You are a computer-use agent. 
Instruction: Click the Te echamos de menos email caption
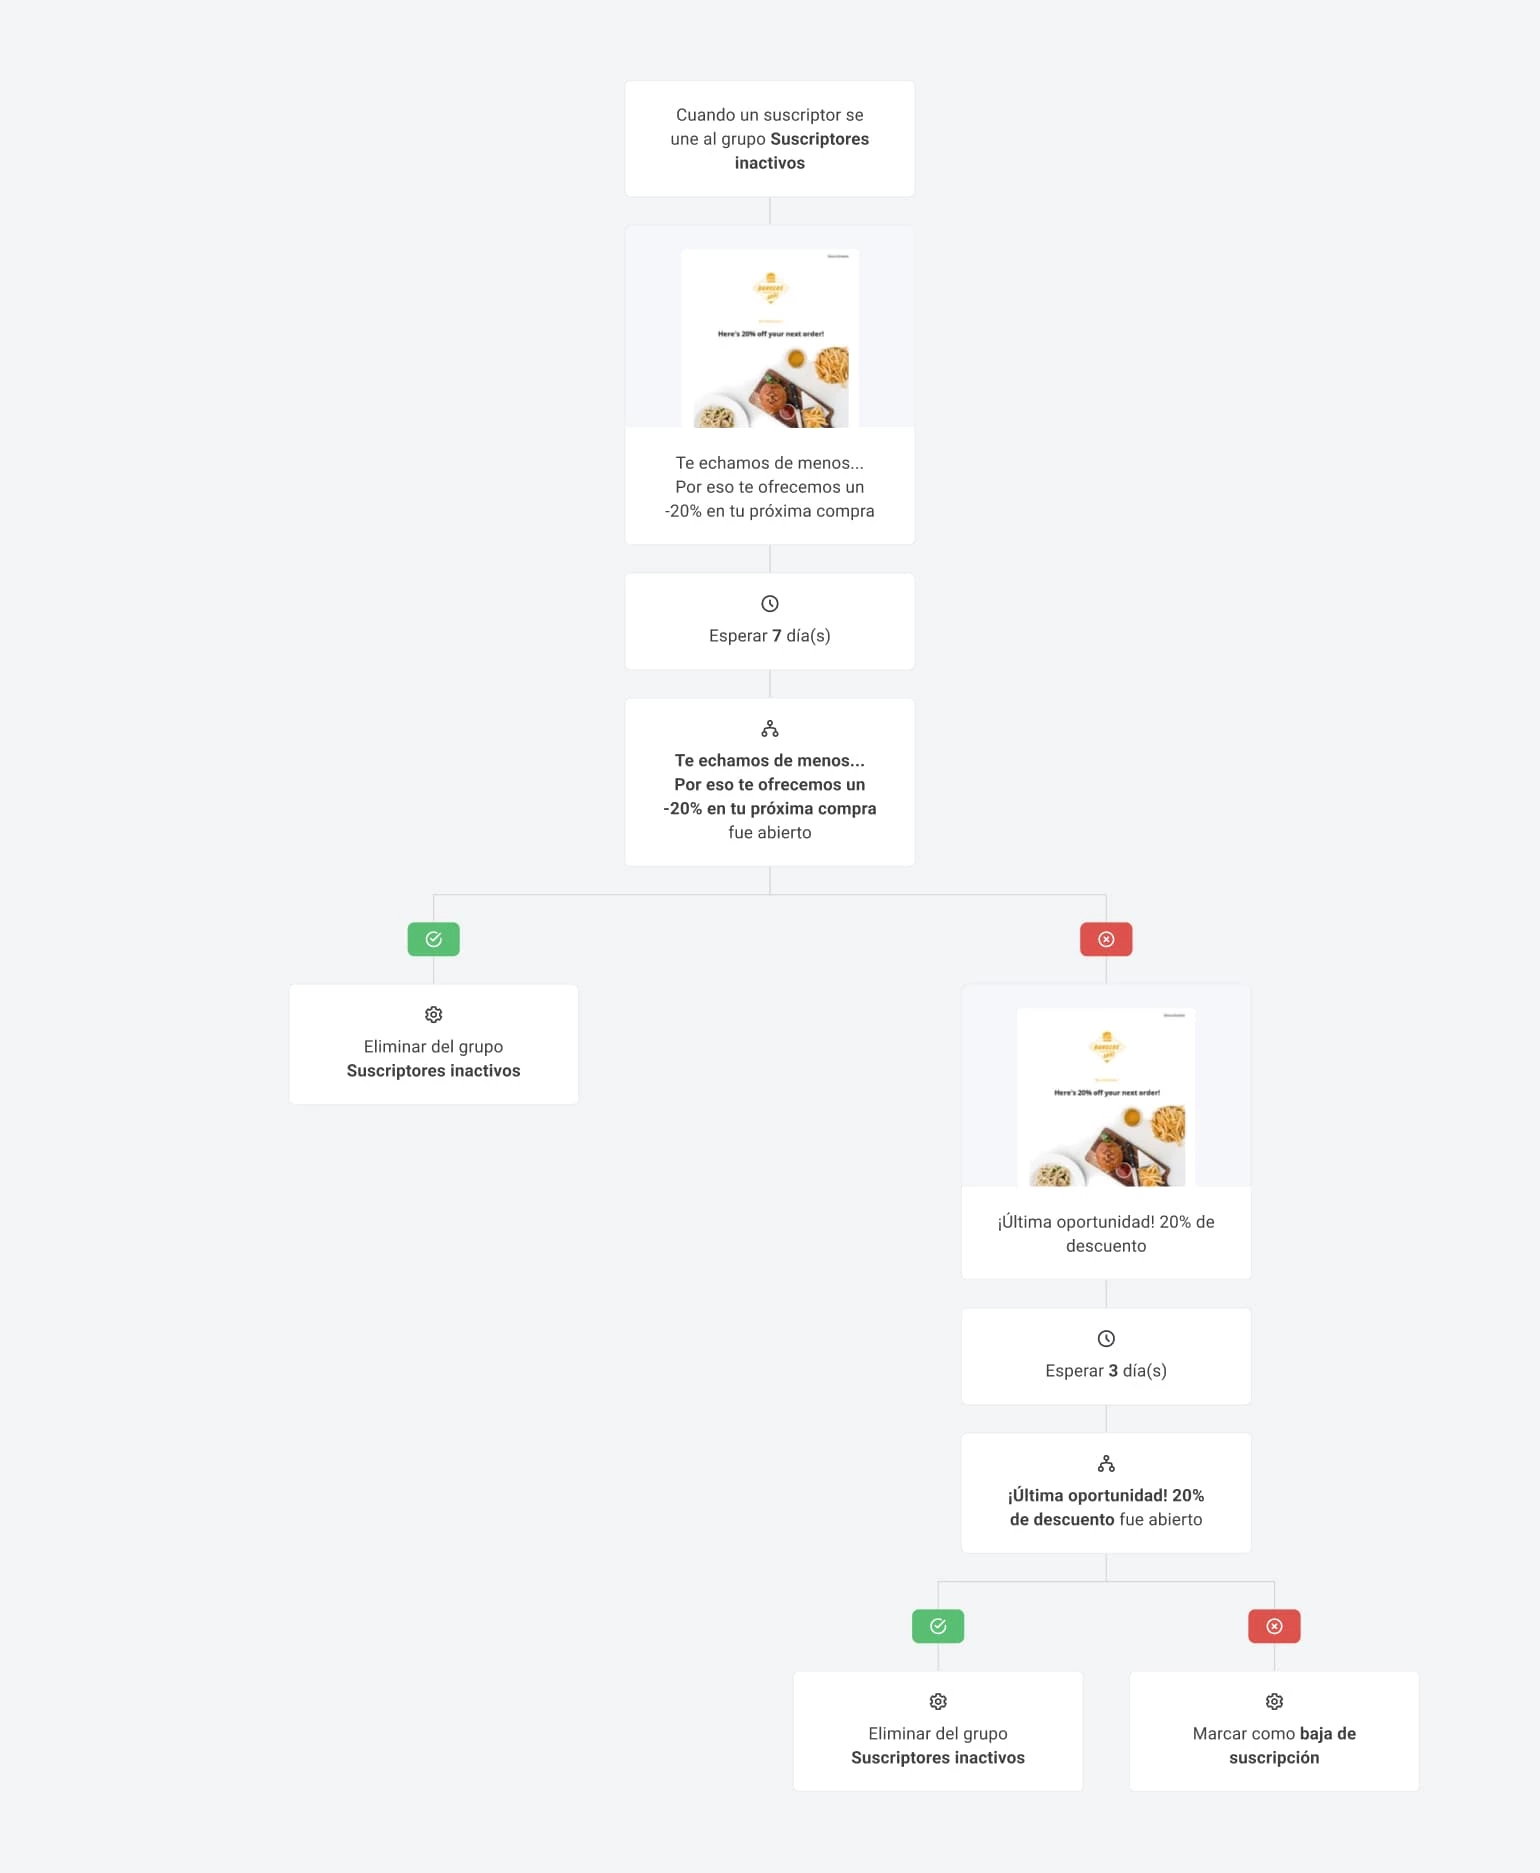tap(769, 487)
